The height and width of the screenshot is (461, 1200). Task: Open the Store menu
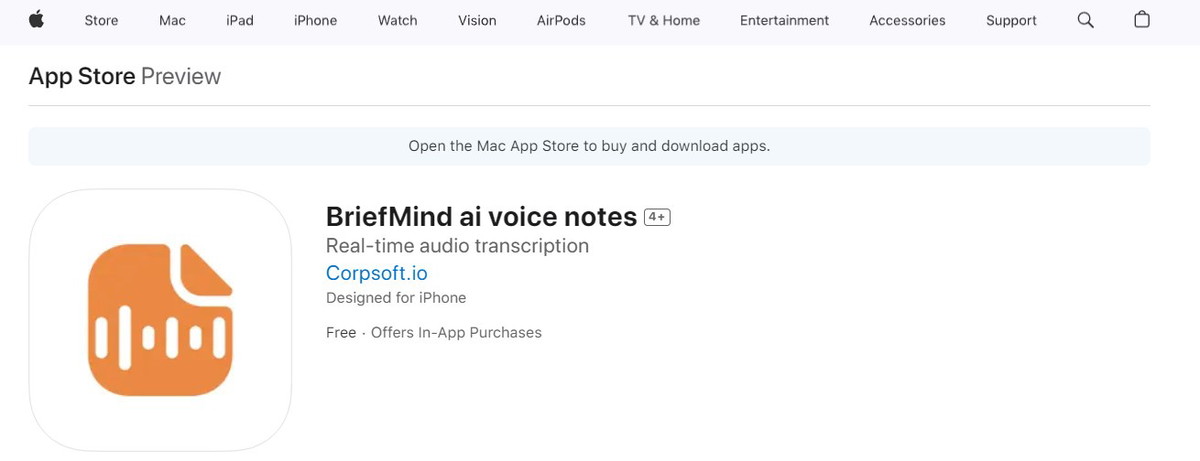coord(101,20)
